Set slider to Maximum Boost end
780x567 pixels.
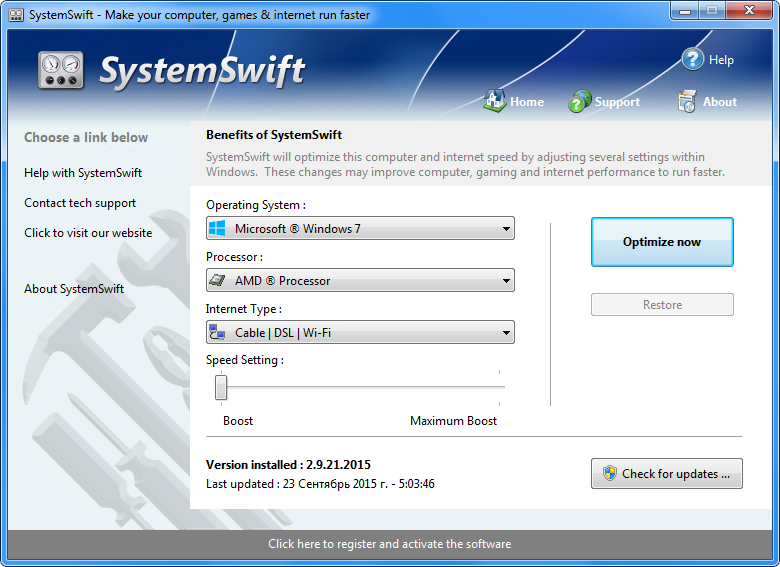(499, 386)
